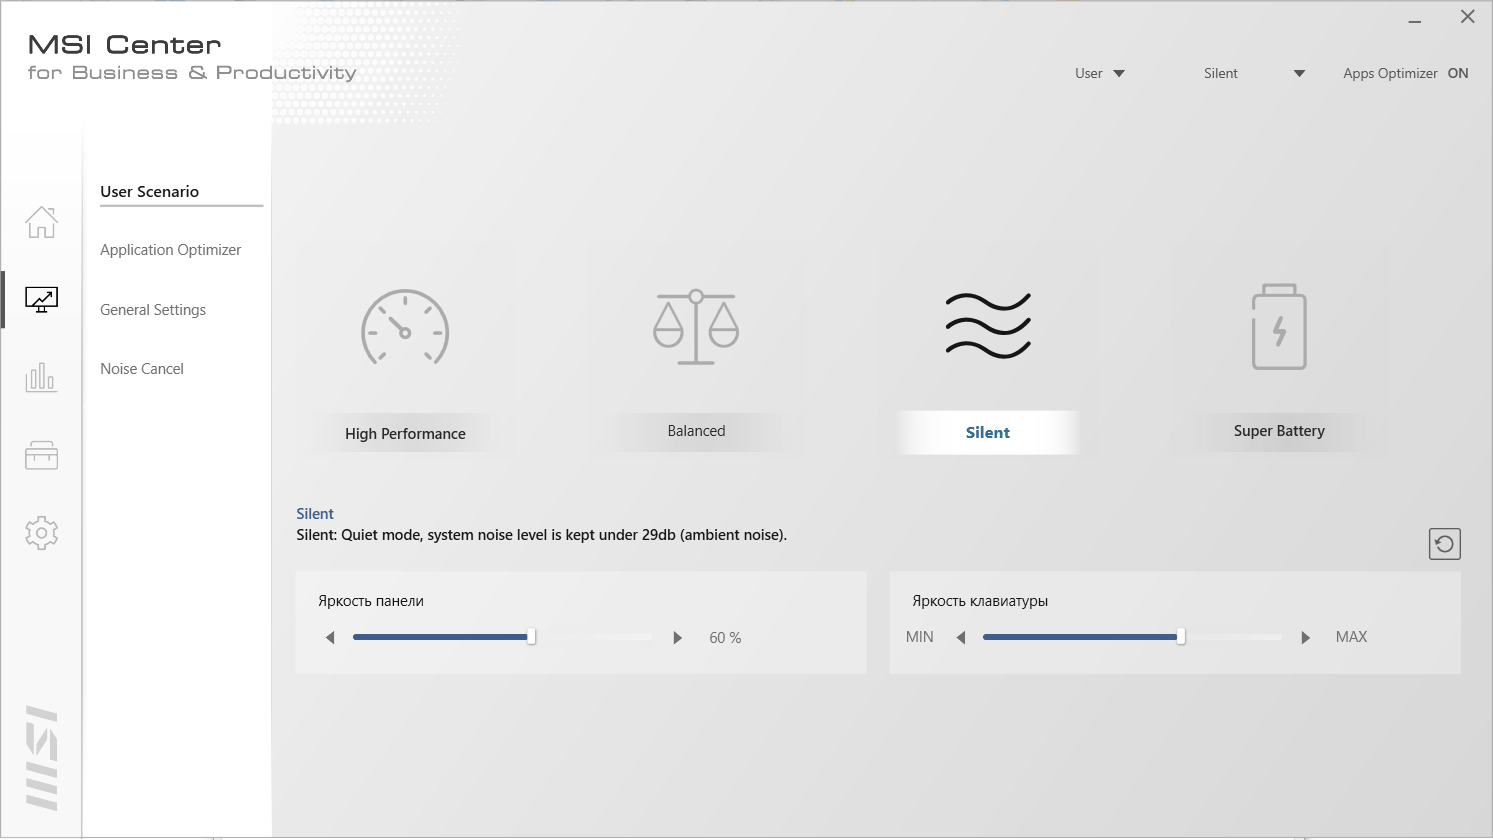Increase keyboard brightness with right arrow

point(1305,638)
